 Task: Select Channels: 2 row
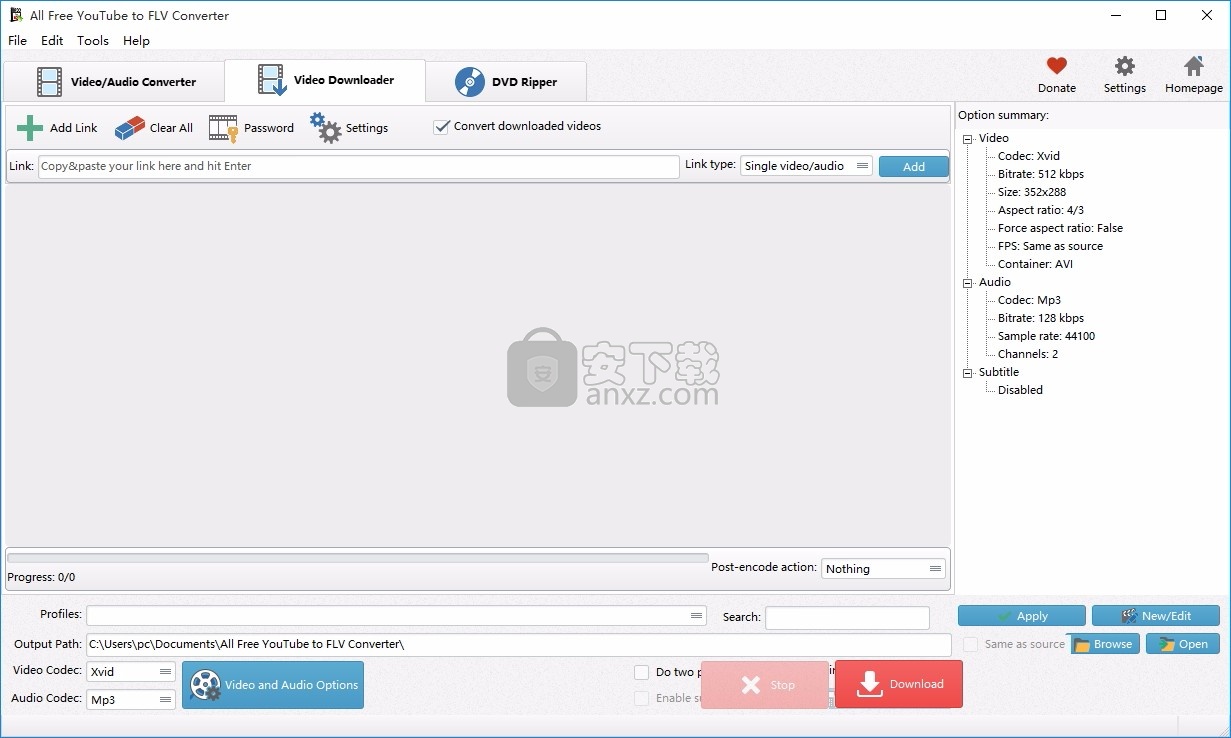tap(1028, 354)
